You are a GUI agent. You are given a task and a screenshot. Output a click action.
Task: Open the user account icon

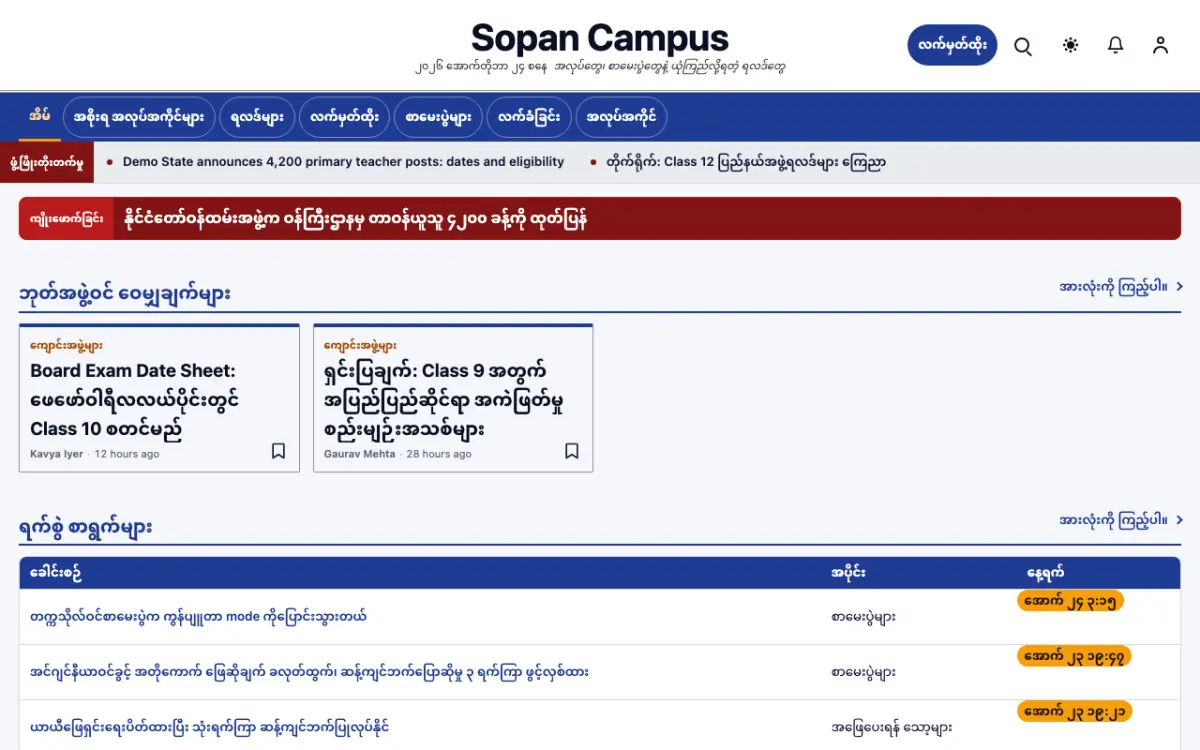(1160, 46)
